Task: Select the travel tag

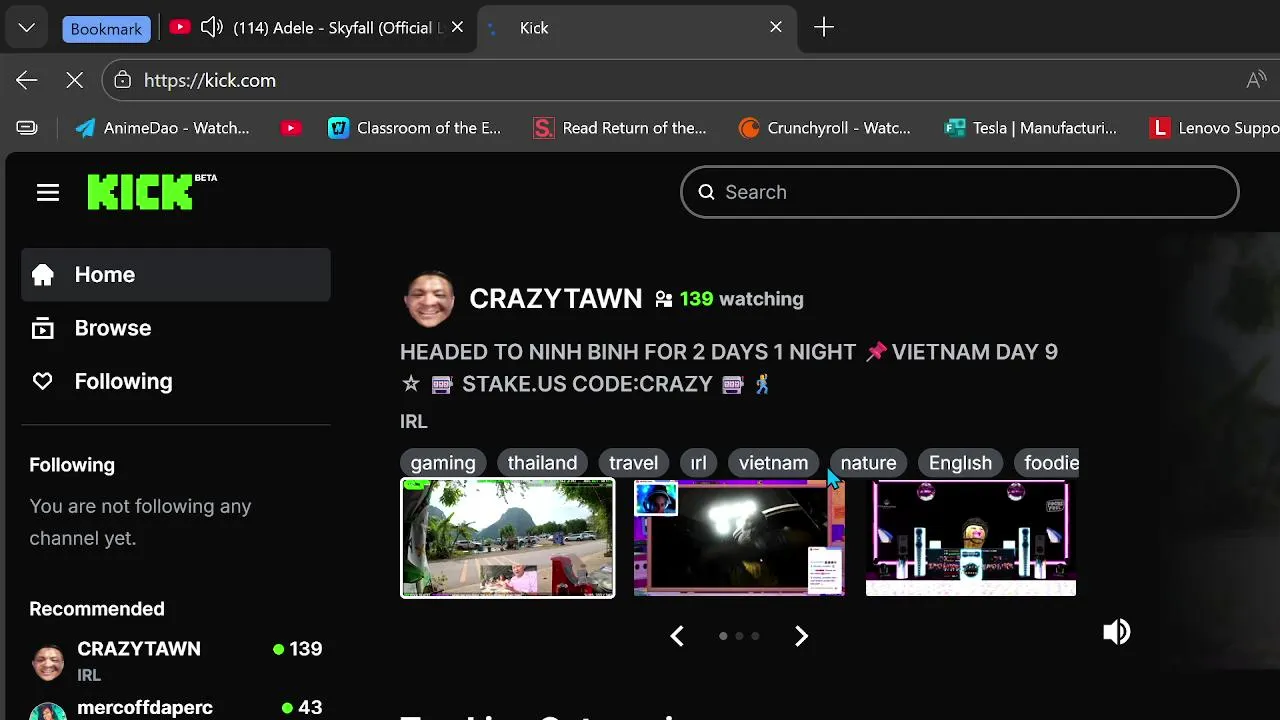Action: 634,462
